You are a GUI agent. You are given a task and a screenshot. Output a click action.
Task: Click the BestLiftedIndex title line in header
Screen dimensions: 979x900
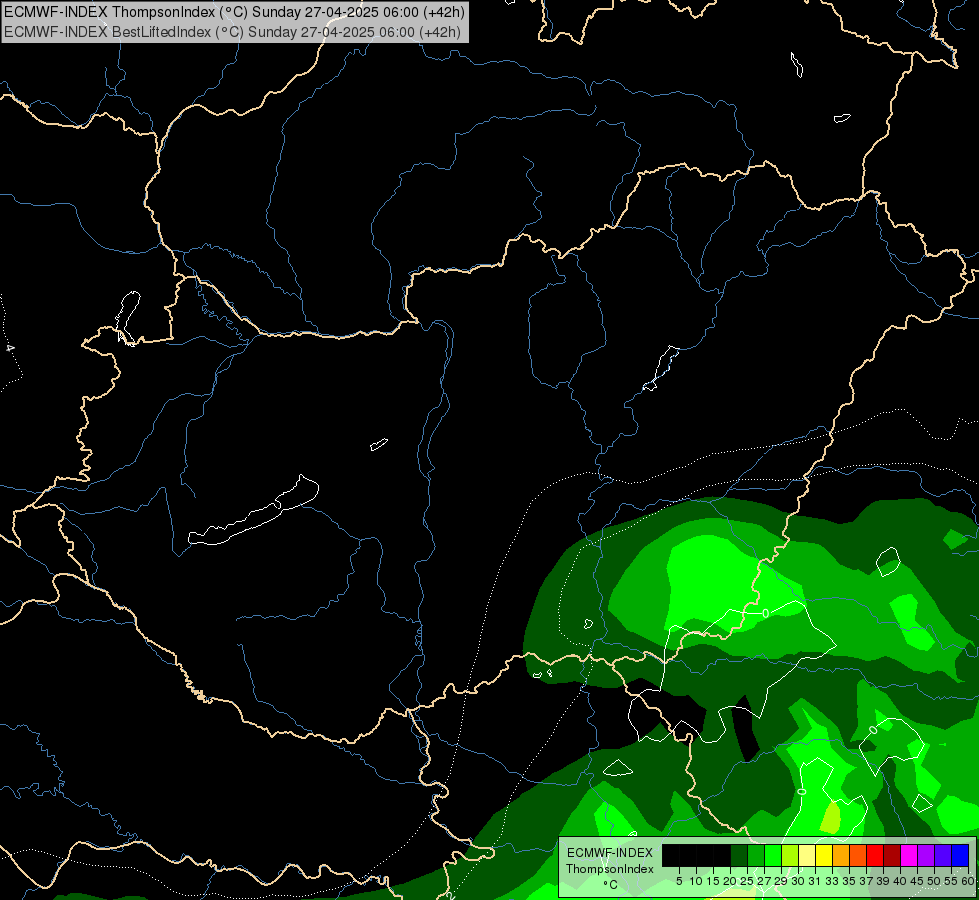pyautogui.click(x=232, y=32)
